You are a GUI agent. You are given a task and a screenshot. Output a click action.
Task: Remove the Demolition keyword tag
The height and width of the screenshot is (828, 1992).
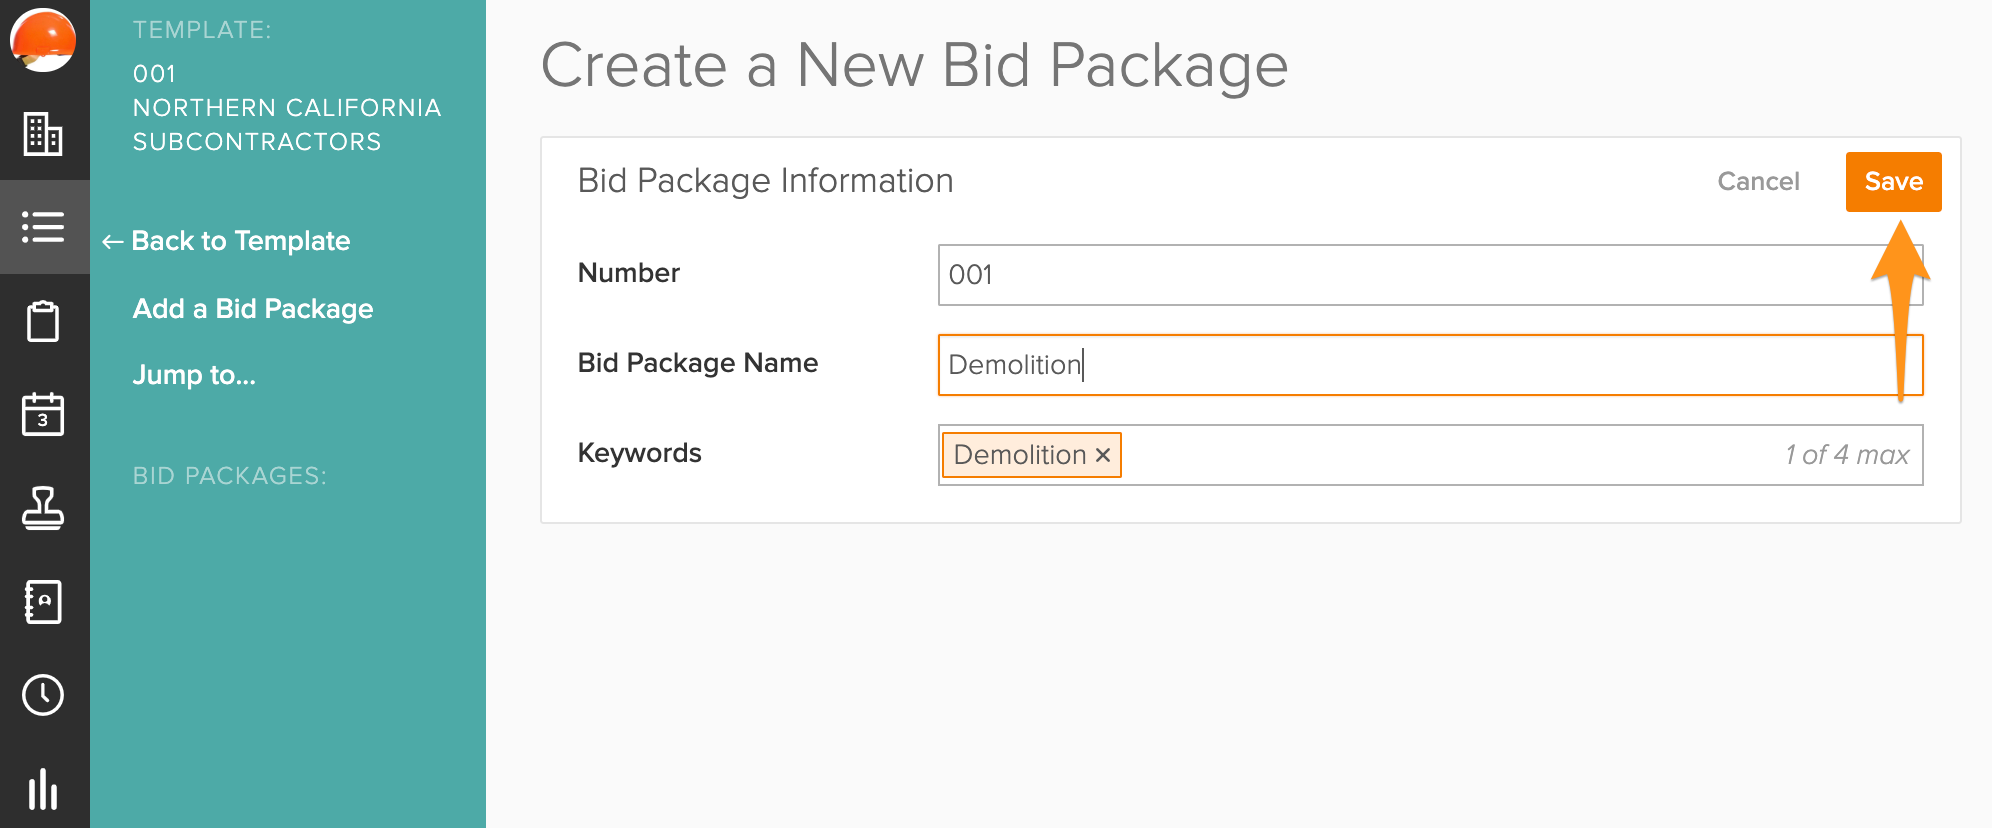pos(1103,455)
